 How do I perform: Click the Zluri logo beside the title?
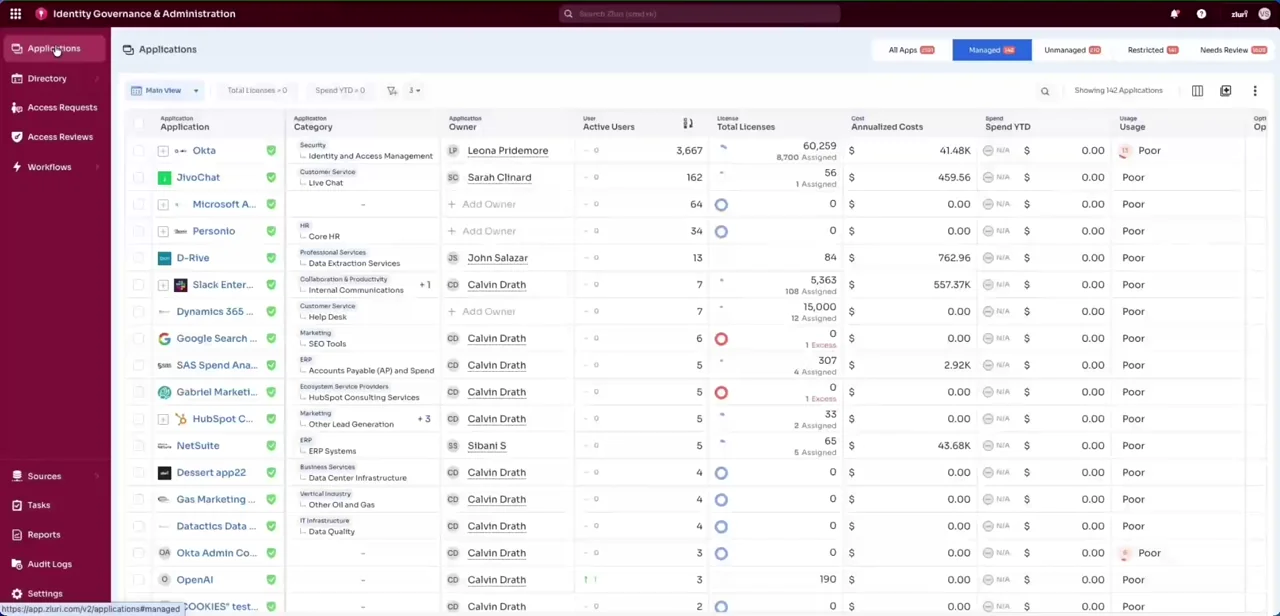click(x=41, y=14)
